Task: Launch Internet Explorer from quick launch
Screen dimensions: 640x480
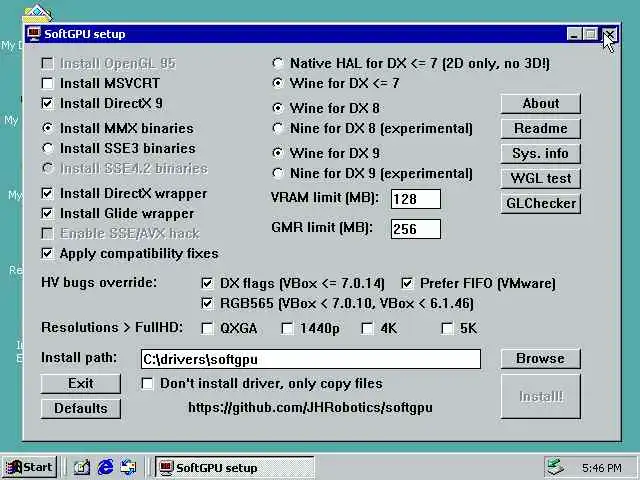Action: click(105, 467)
